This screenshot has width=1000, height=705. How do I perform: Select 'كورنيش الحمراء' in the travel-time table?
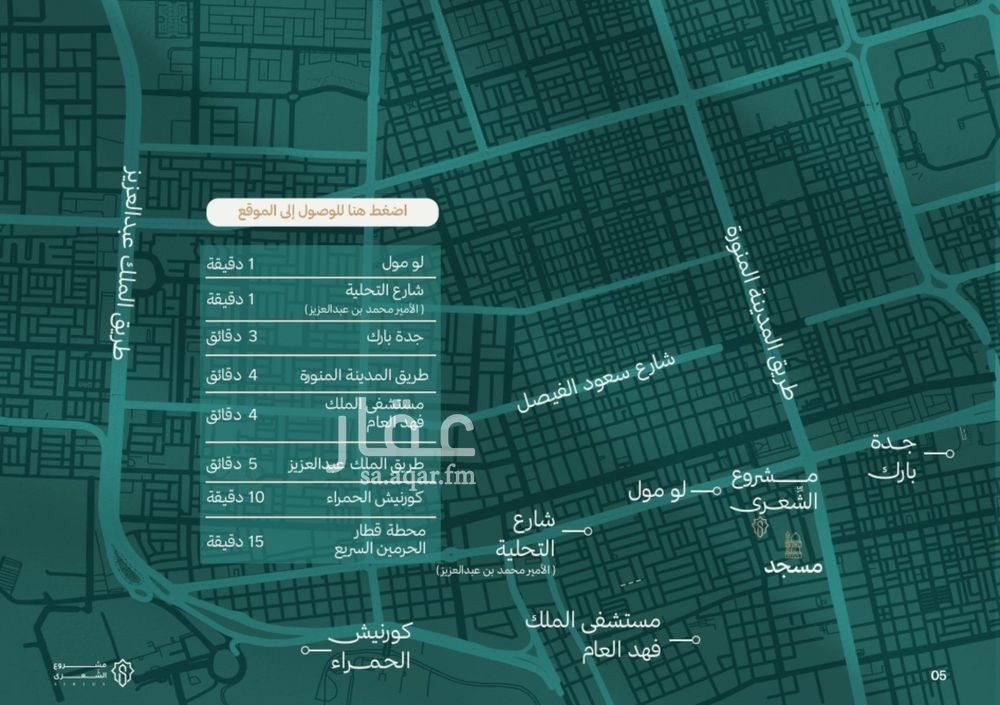coord(375,498)
